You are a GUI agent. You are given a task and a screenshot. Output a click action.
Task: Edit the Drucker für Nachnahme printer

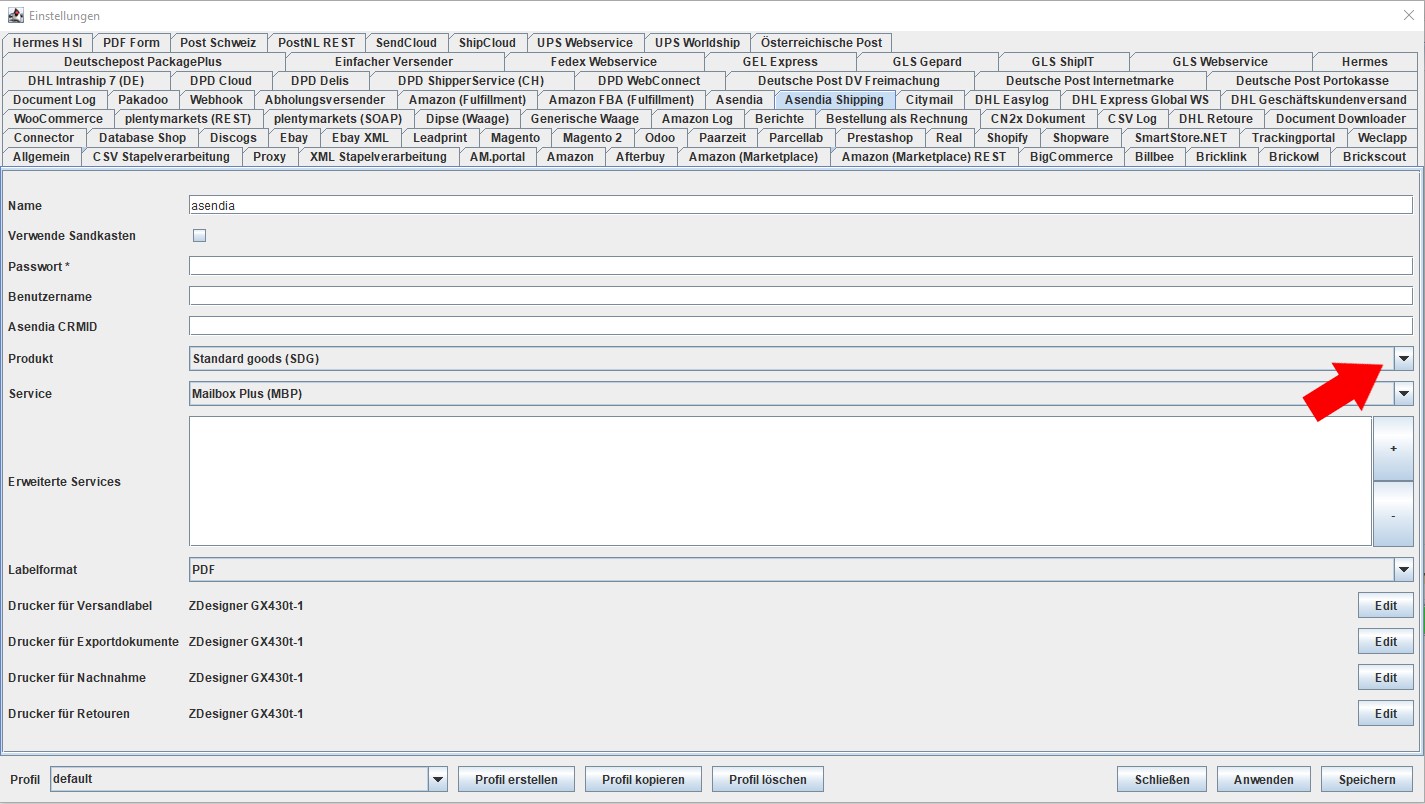[1385, 677]
